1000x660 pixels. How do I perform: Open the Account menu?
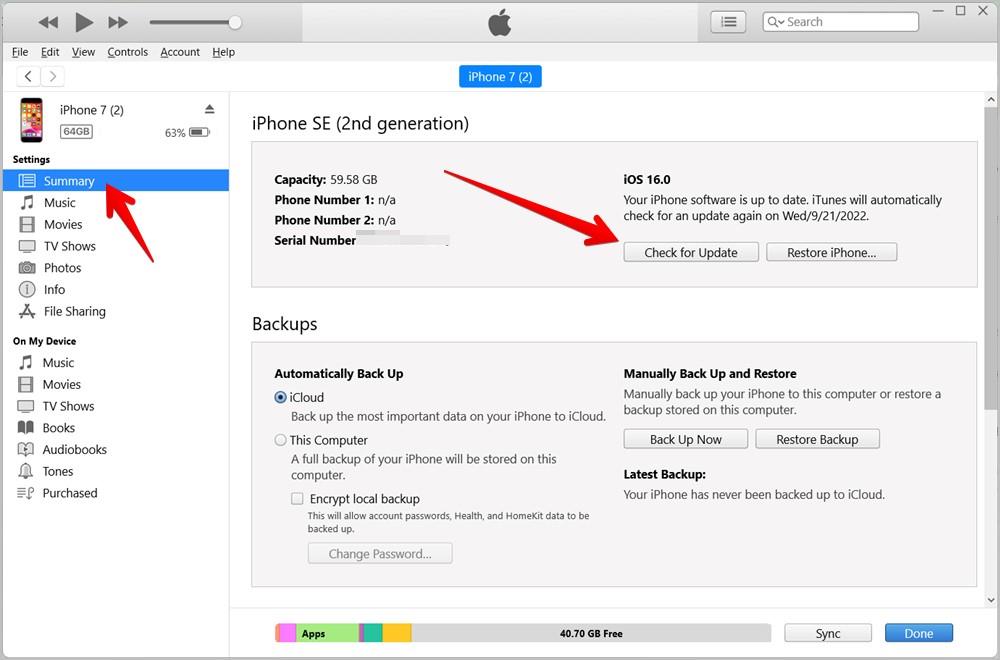(x=180, y=52)
